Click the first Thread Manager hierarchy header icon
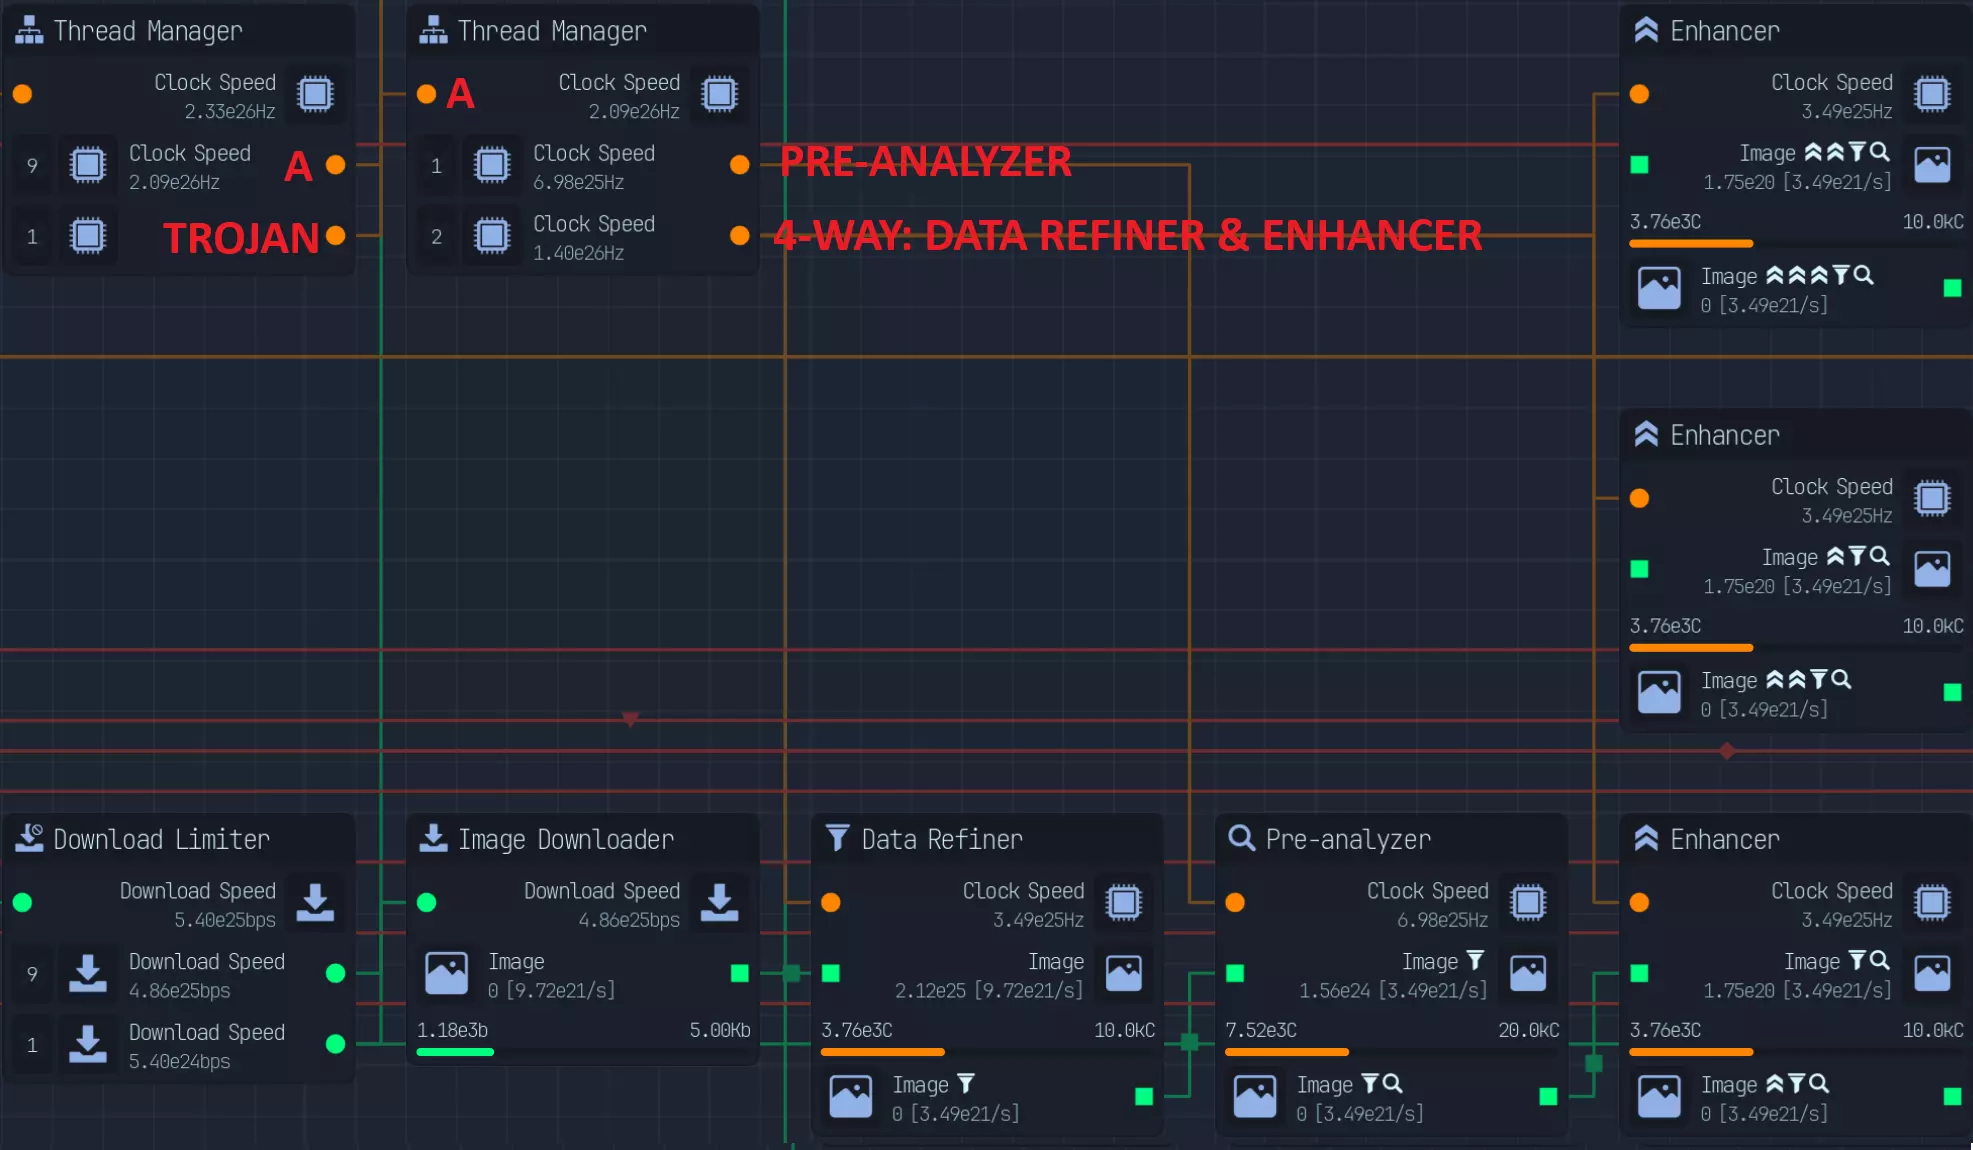The width and height of the screenshot is (1973, 1150). [x=29, y=30]
